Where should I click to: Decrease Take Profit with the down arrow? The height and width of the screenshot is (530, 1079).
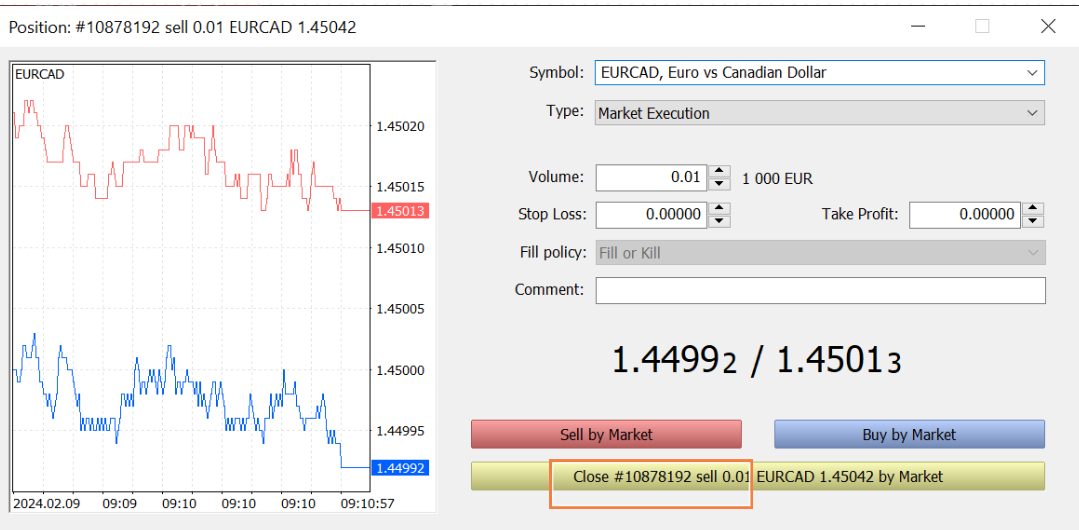pos(1033,221)
